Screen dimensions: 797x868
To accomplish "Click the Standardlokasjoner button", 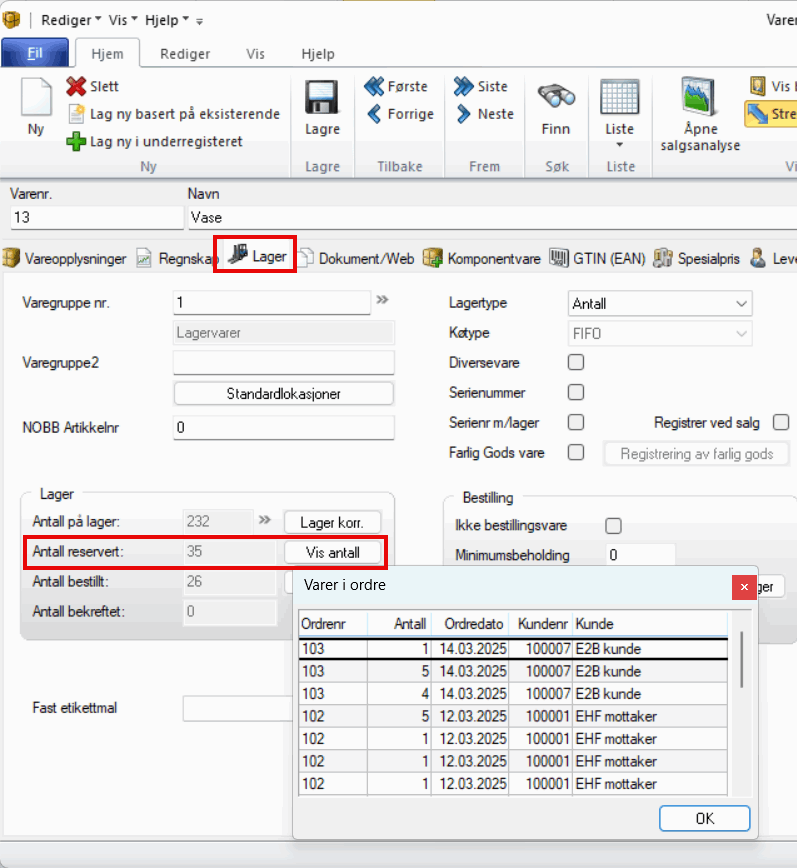I will [284, 394].
